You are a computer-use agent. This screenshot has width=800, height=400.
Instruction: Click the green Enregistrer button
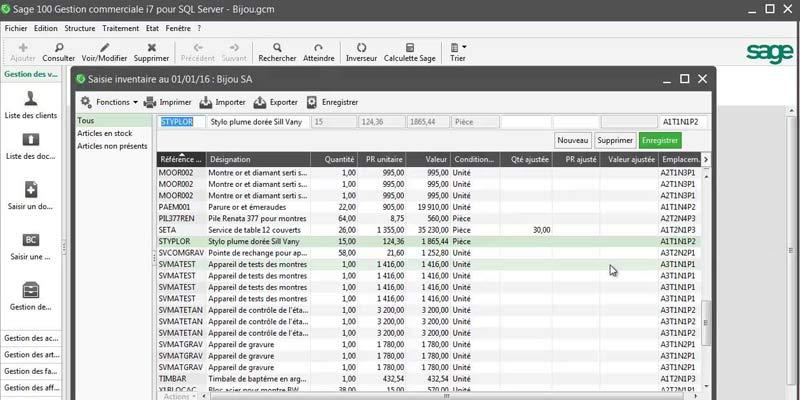660,140
